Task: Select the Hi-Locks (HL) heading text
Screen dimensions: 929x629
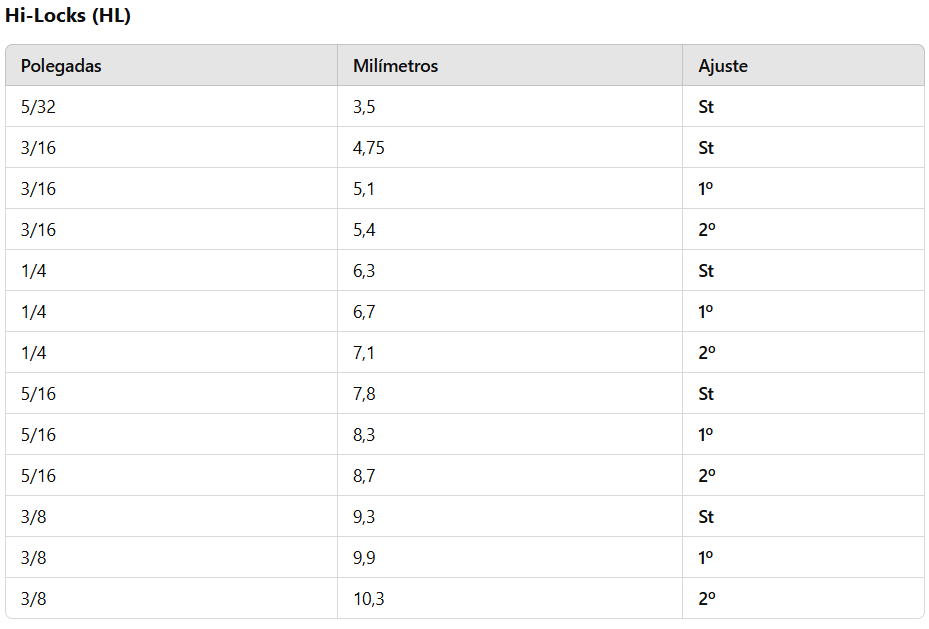Action: point(68,16)
